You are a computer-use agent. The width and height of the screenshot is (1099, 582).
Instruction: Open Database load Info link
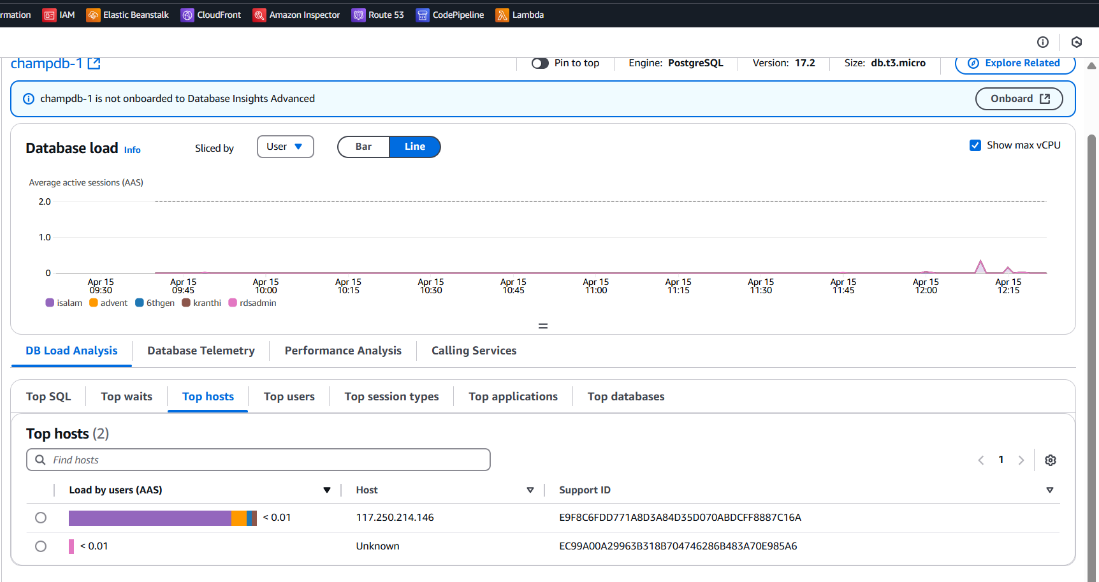tap(132, 149)
